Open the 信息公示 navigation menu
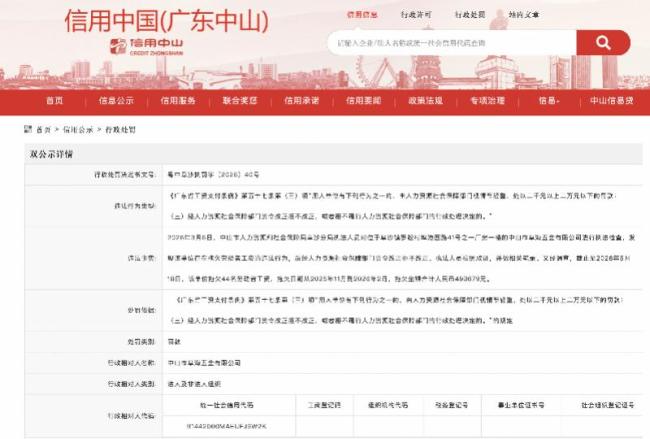The width and height of the screenshot is (650, 439). point(116,101)
